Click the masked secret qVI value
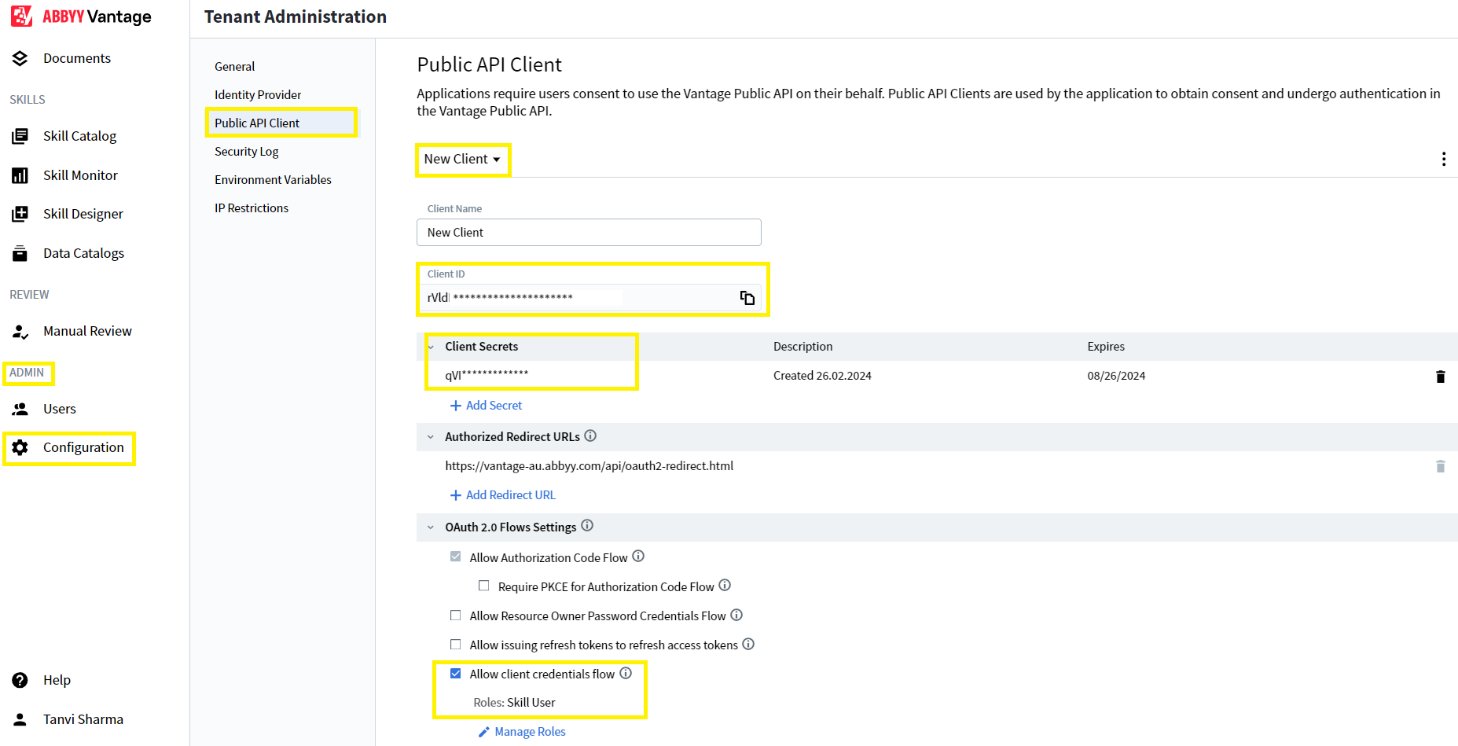Viewport: 1458px width, 746px height. click(x=487, y=376)
